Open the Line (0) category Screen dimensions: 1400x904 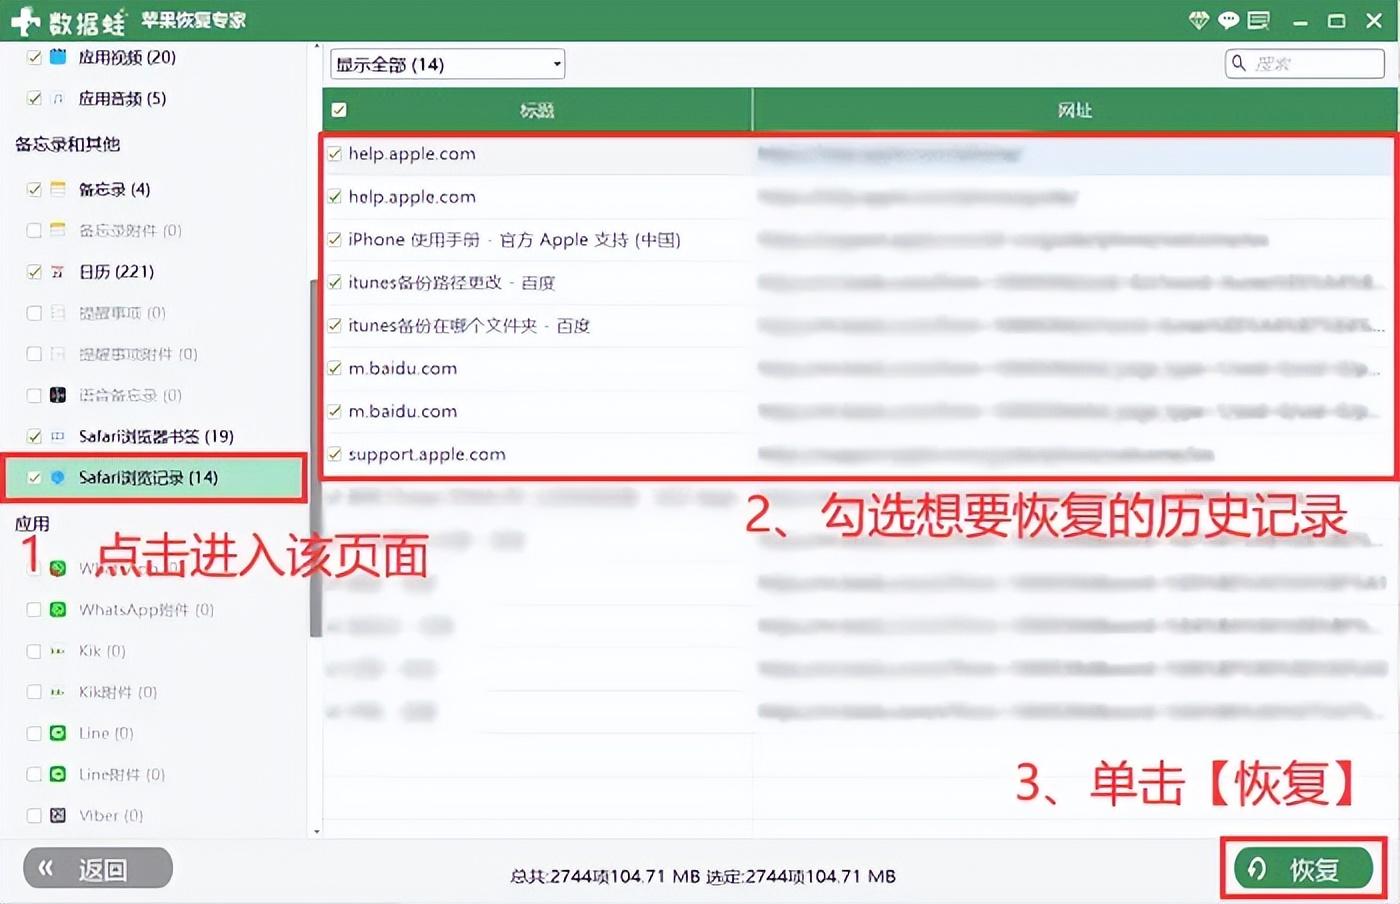pos(106,733)
